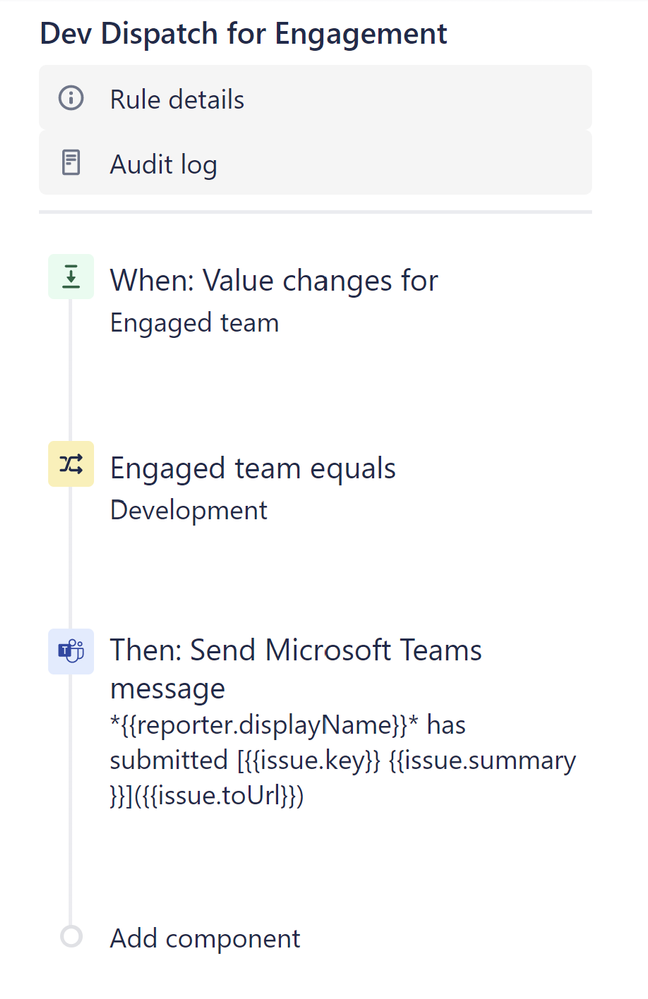Click Add component
648x999 pixels.
[x=204, y=938]
